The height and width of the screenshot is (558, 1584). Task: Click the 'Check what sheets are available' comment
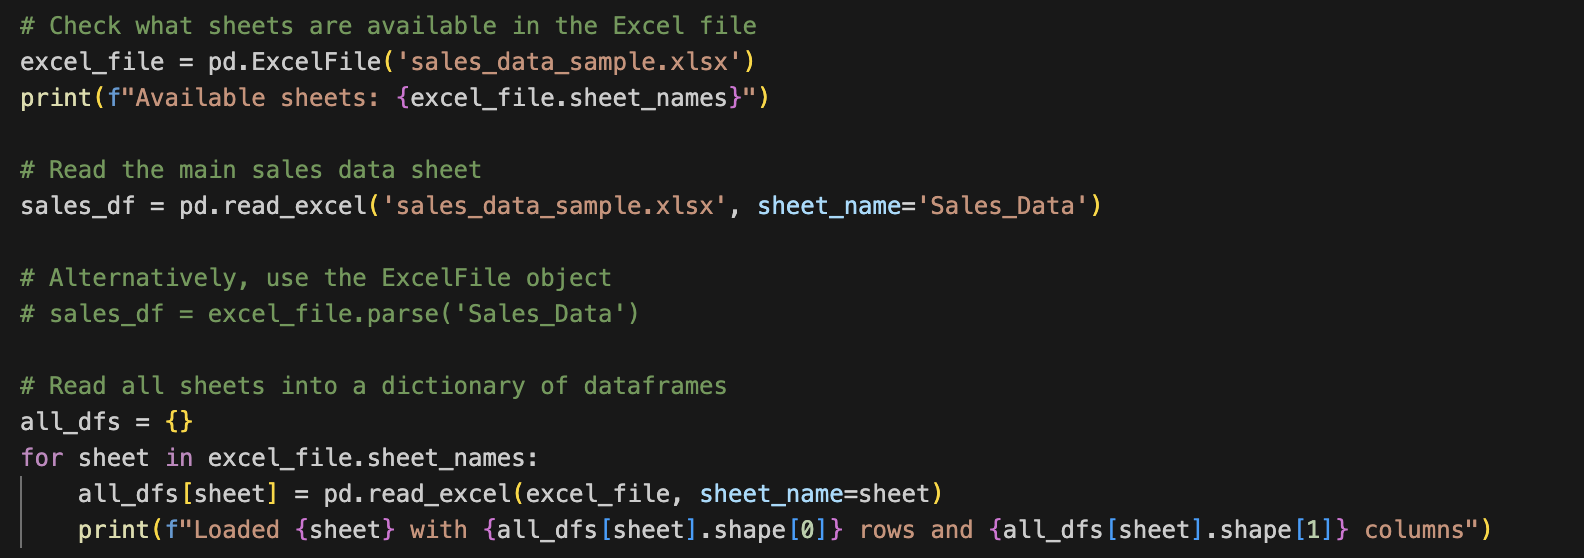pos(388,26)
